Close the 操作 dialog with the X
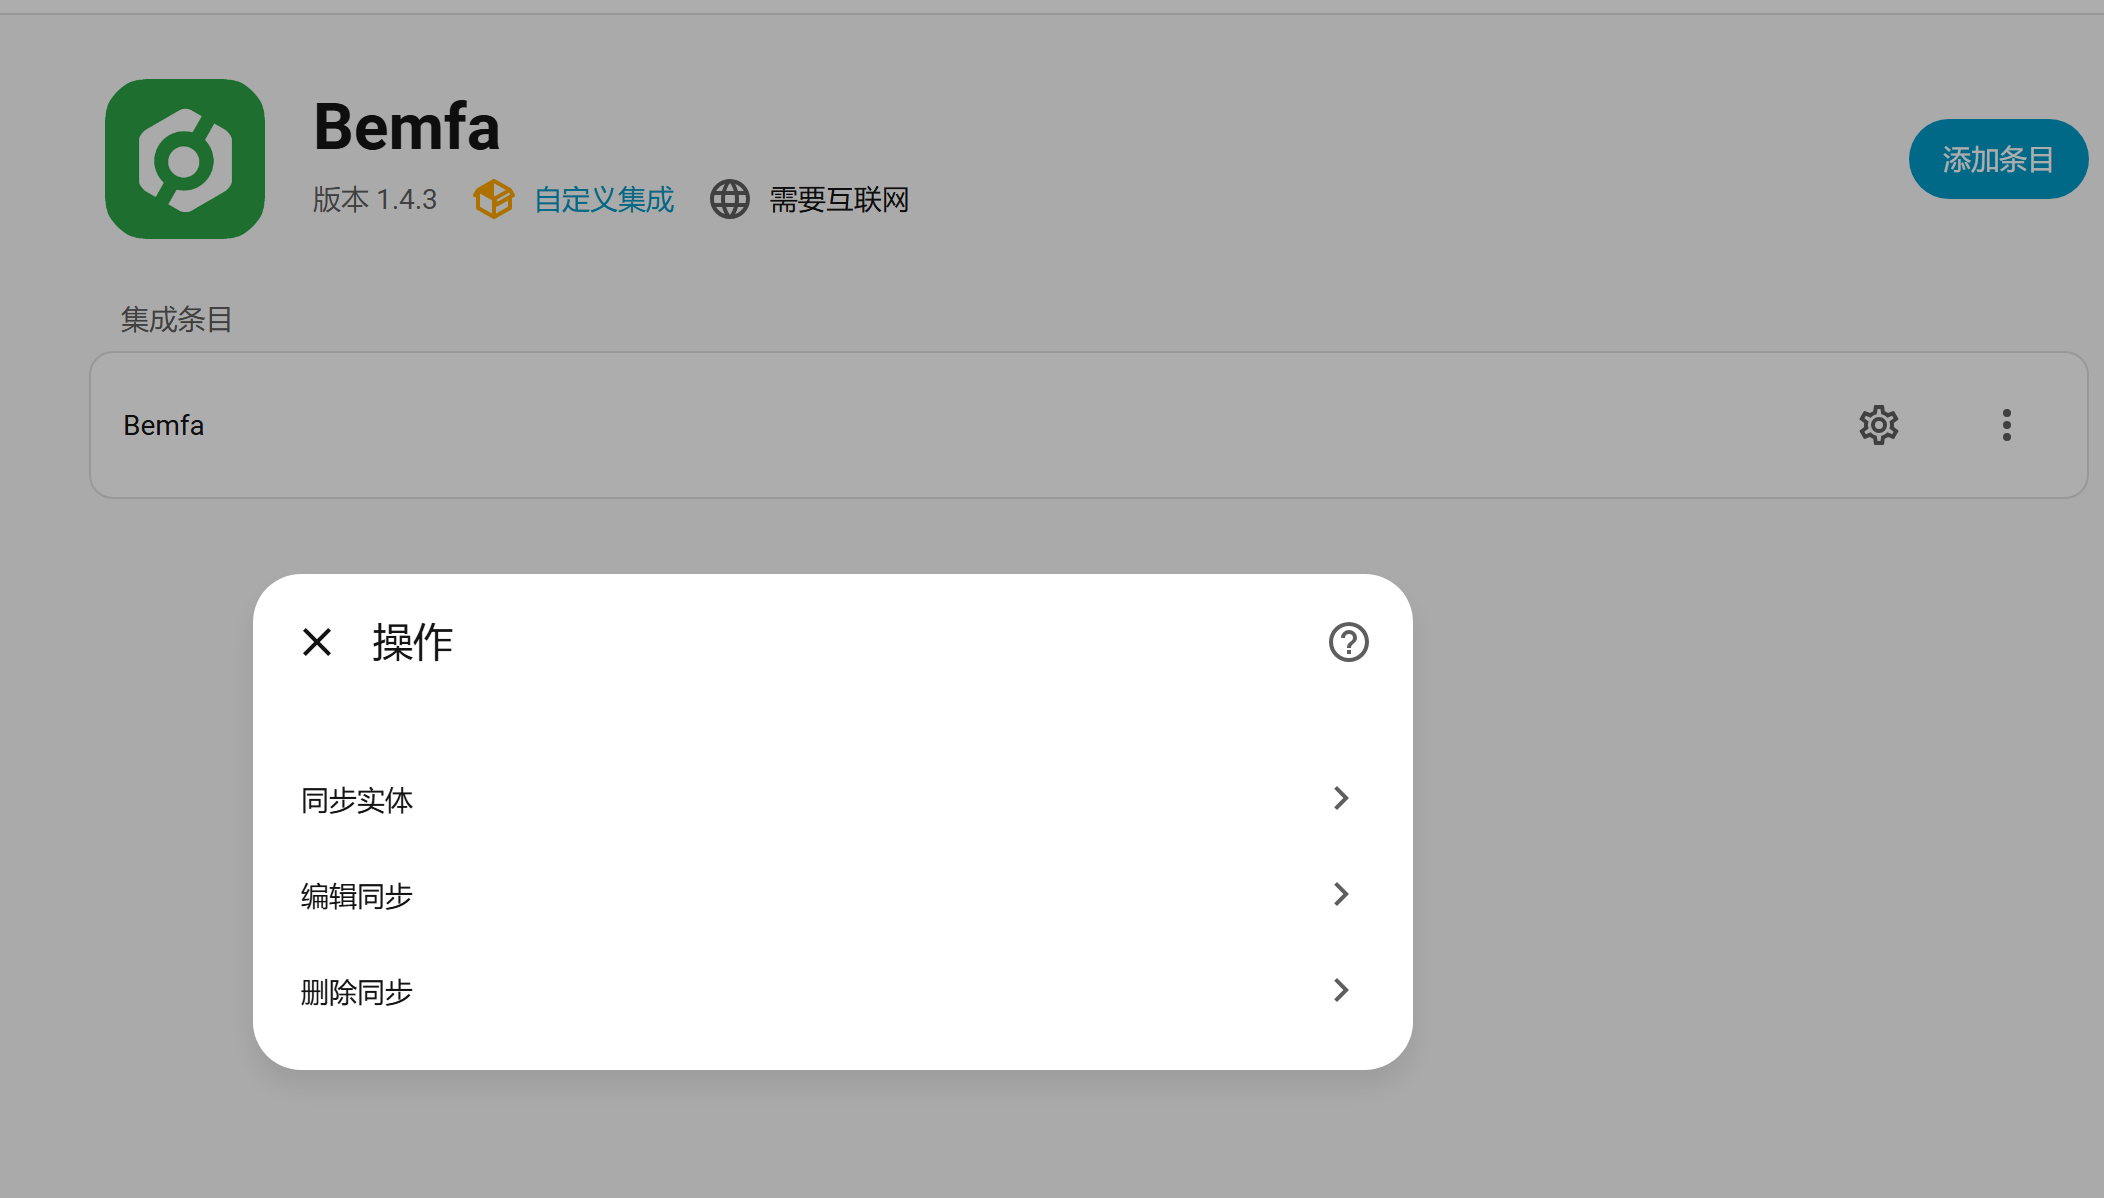 317,642
